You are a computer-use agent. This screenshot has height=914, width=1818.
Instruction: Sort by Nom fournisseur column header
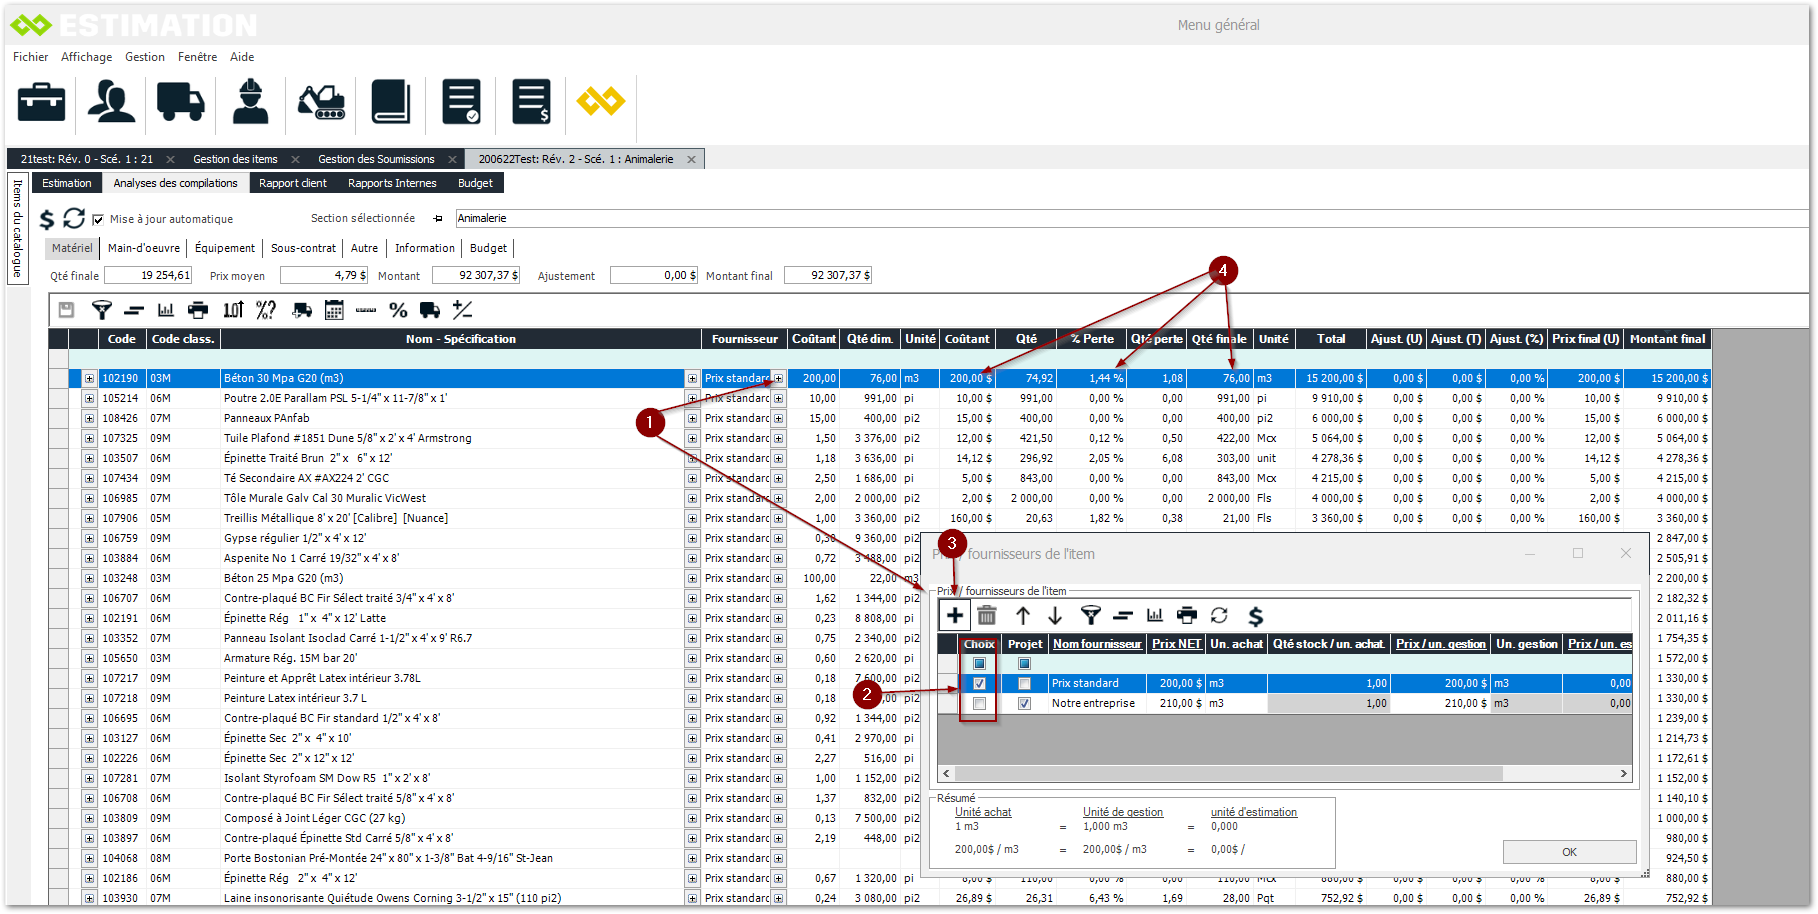tap(1097, 644)
